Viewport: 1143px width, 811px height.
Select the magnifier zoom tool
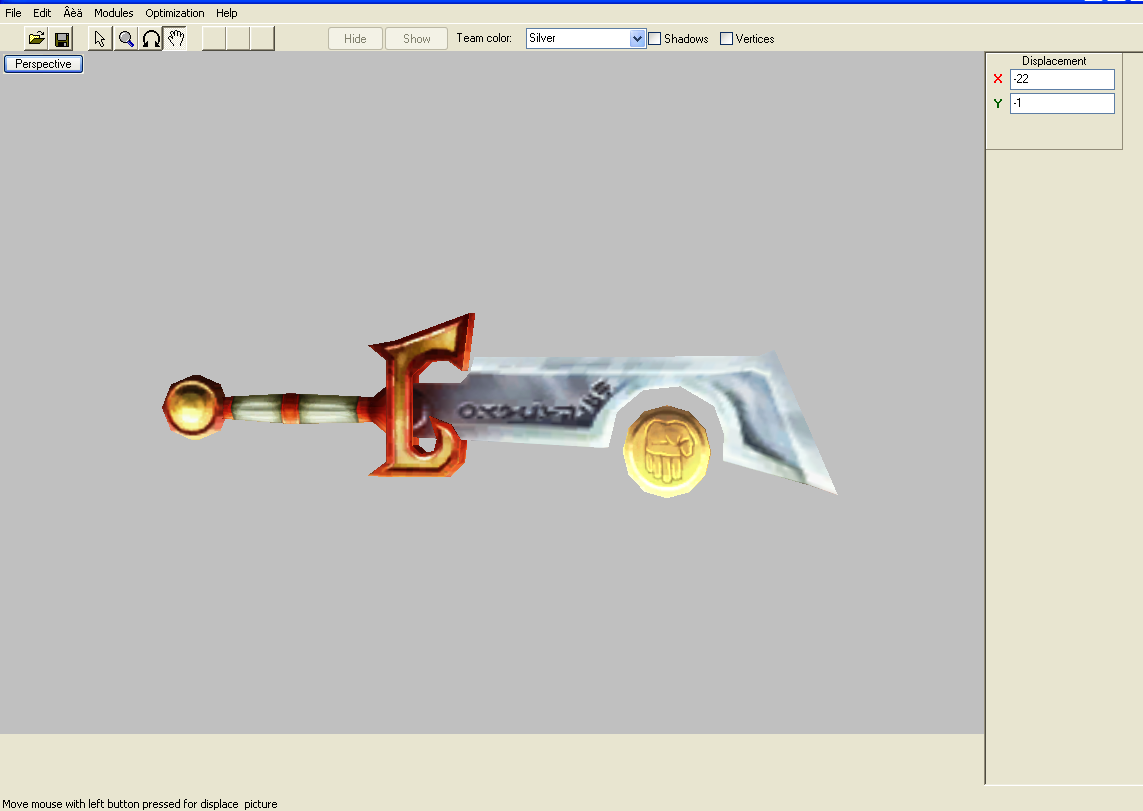tap(125, 39)
